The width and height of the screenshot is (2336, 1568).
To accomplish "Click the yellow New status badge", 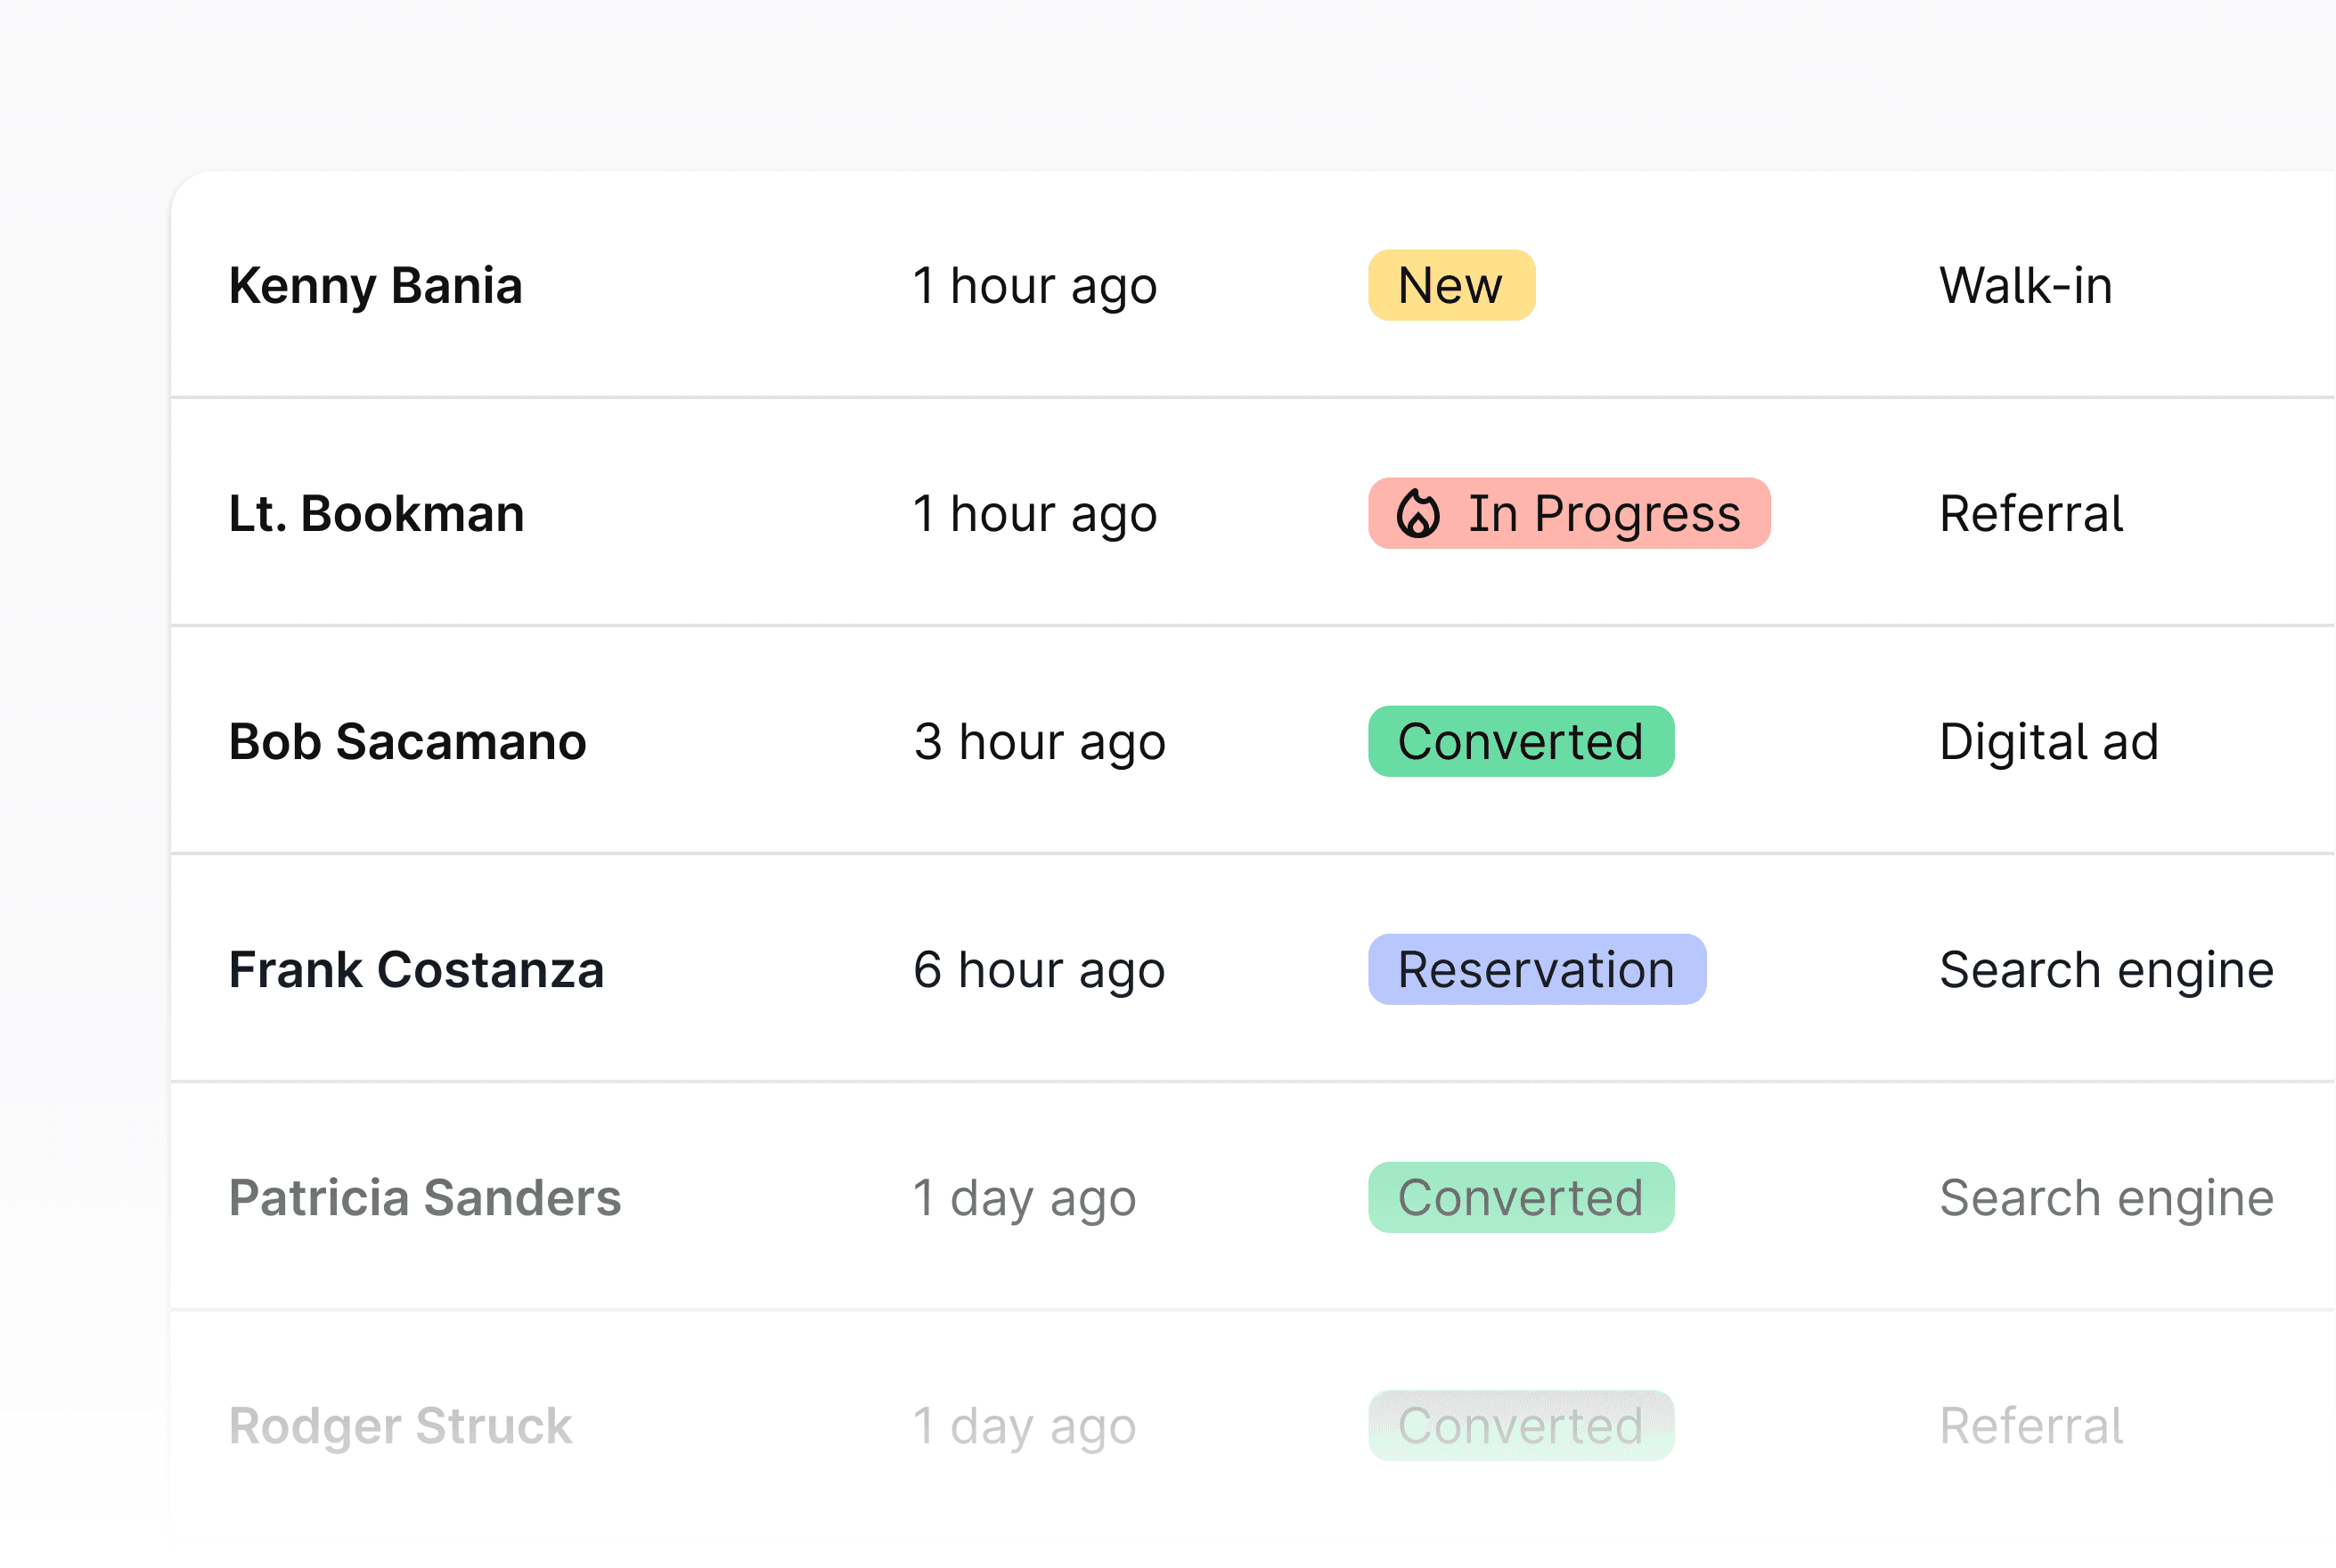I will pyautogui.click(x=1450, y=286).
